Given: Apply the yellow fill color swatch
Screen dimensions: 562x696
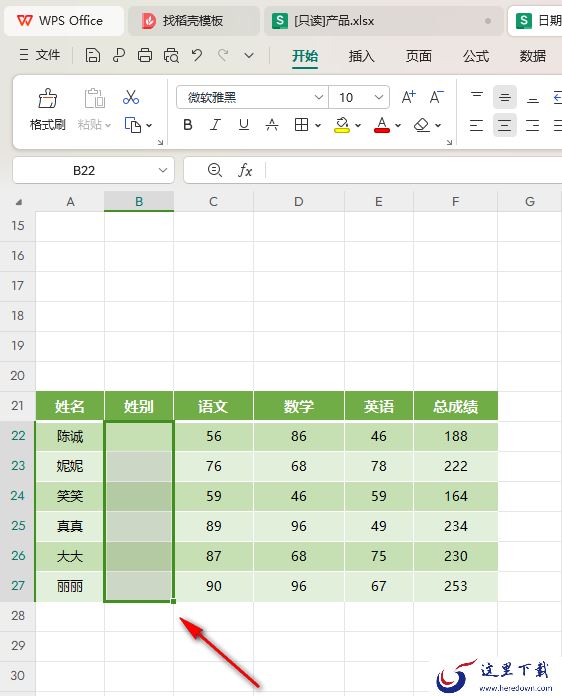Looking at the screenshot, I should (x=342, y=125).
